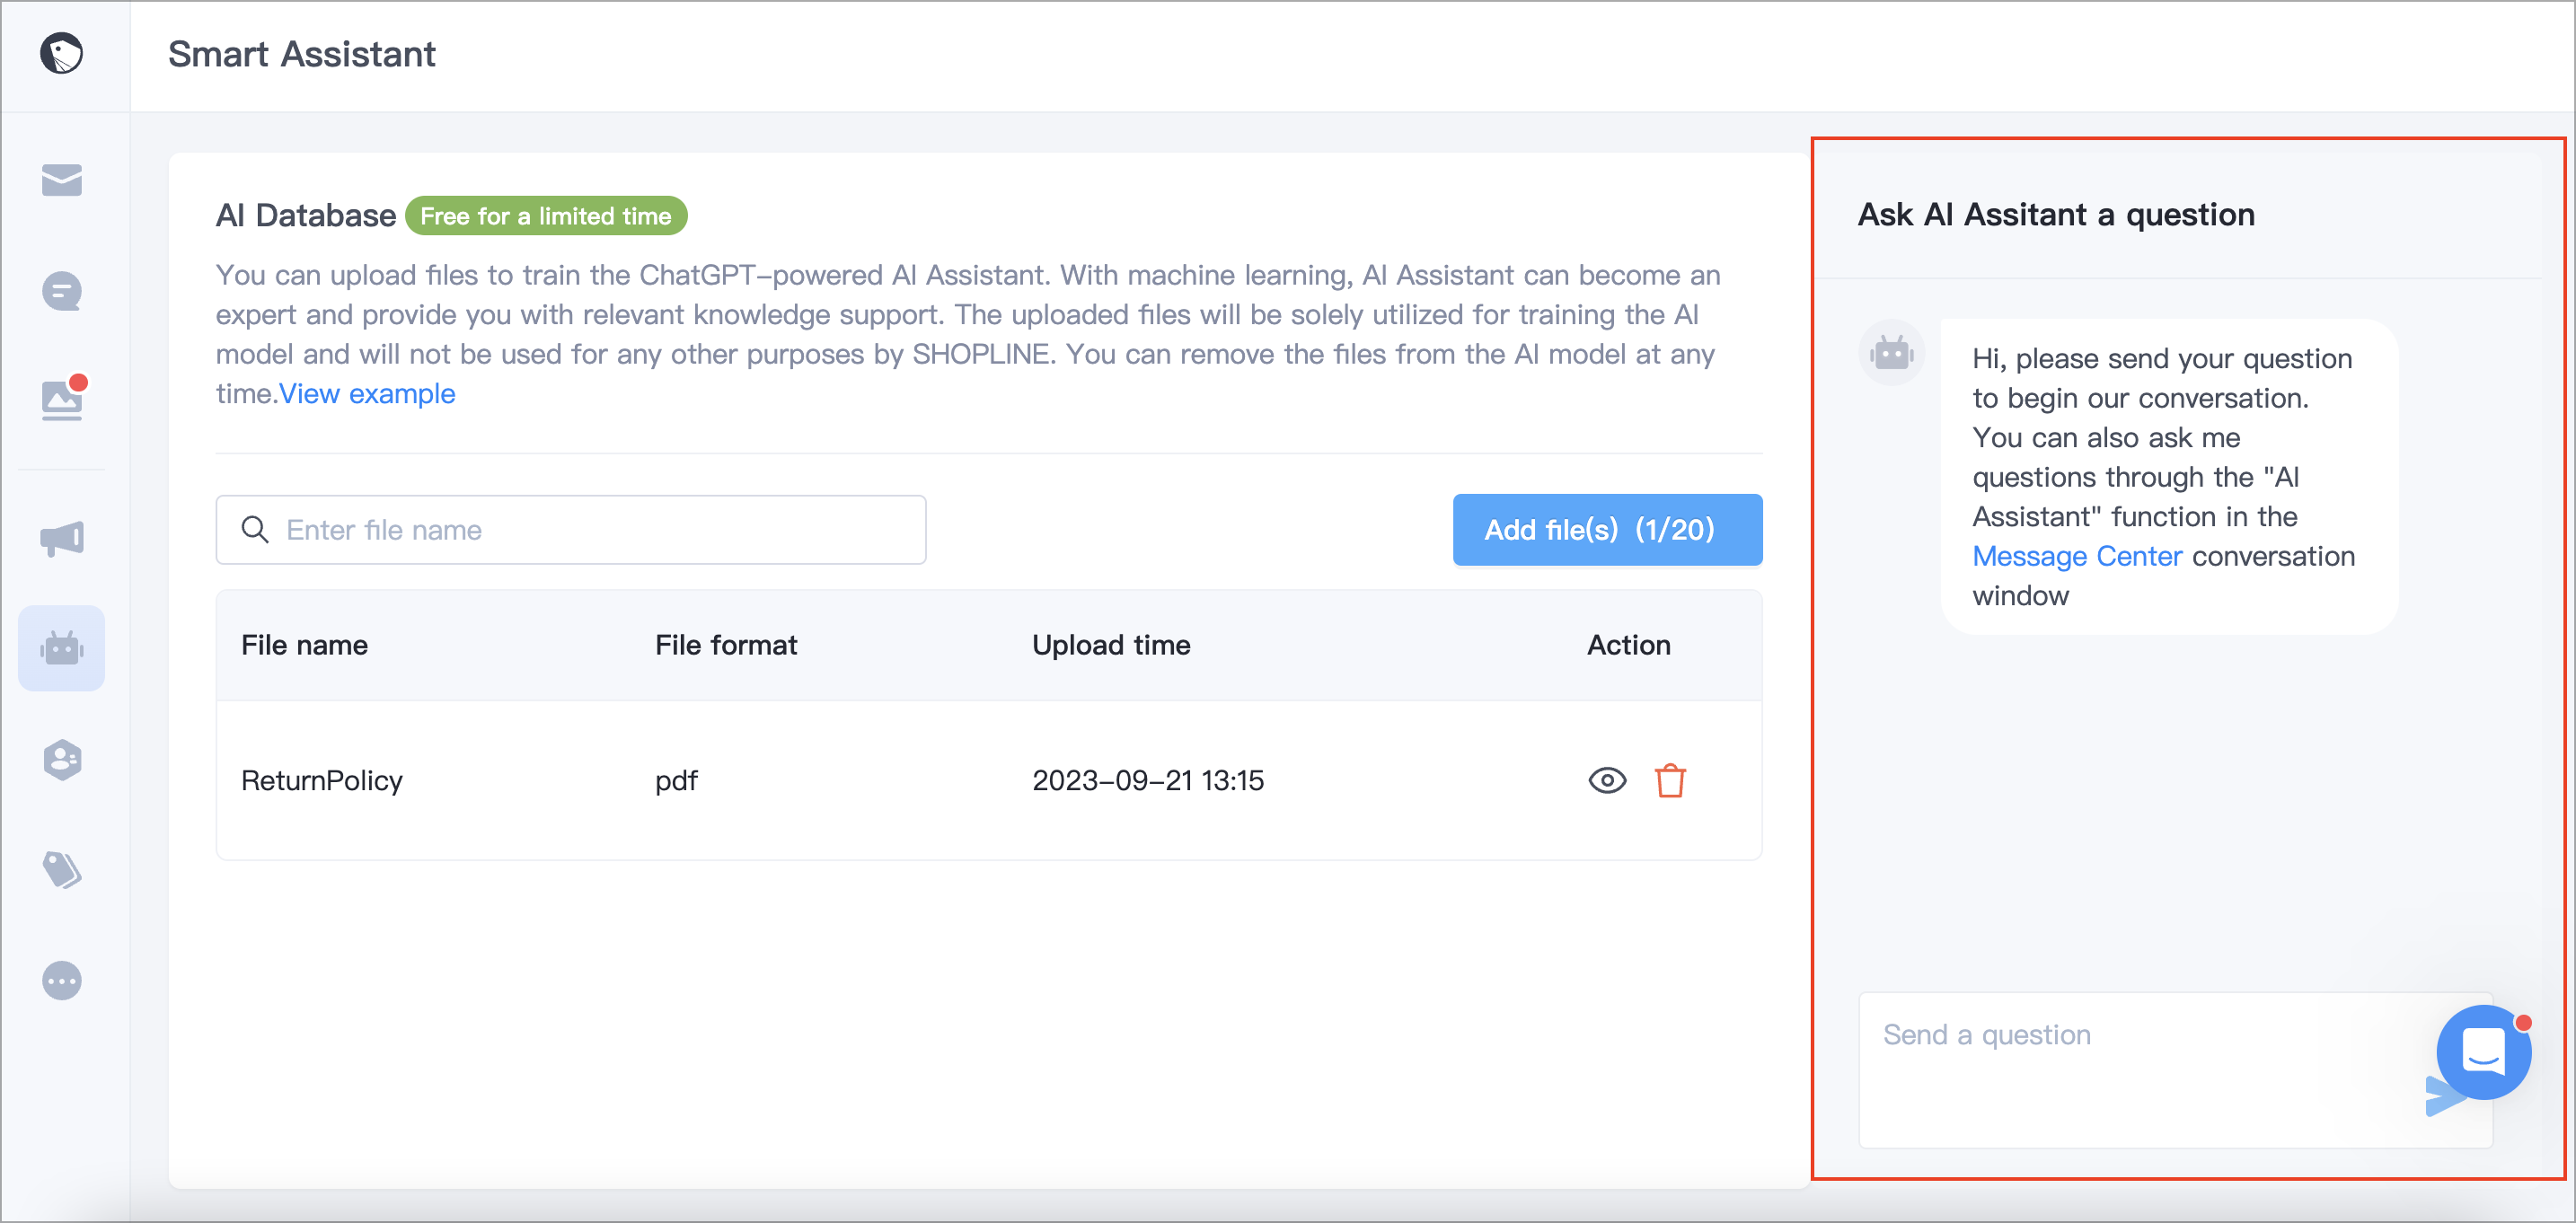Click the File name column header

[304, 646]
